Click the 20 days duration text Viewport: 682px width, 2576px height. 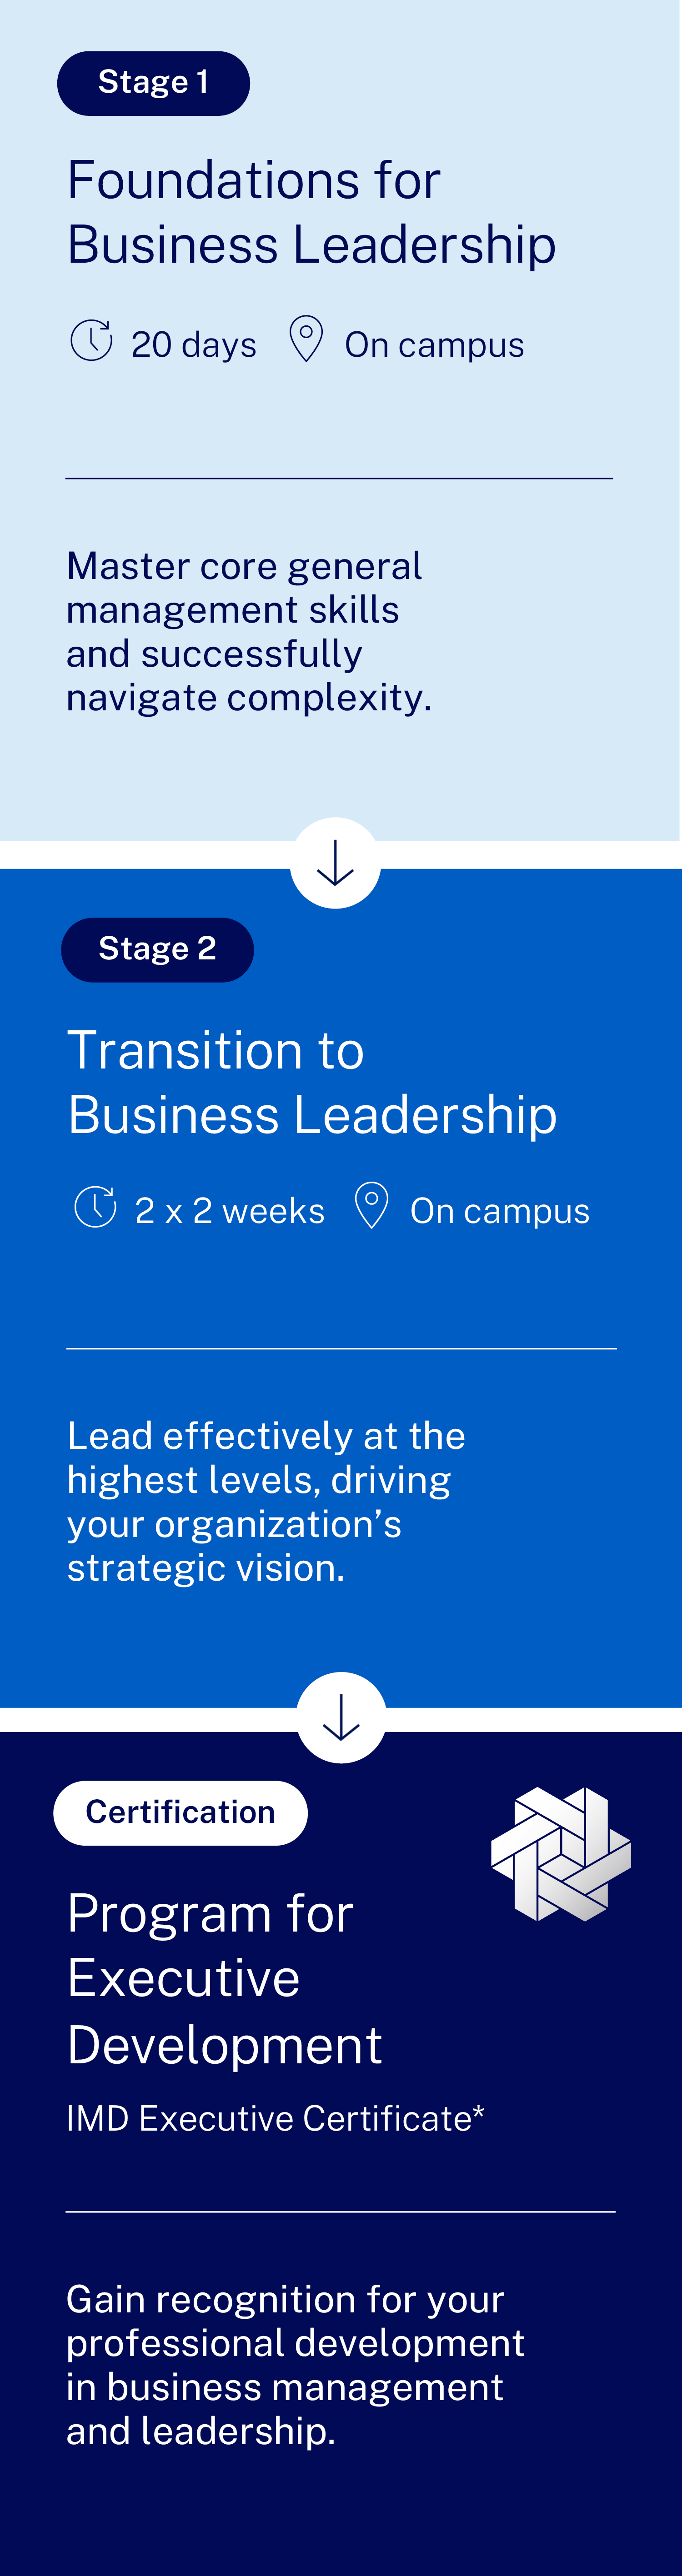point(194,344)
